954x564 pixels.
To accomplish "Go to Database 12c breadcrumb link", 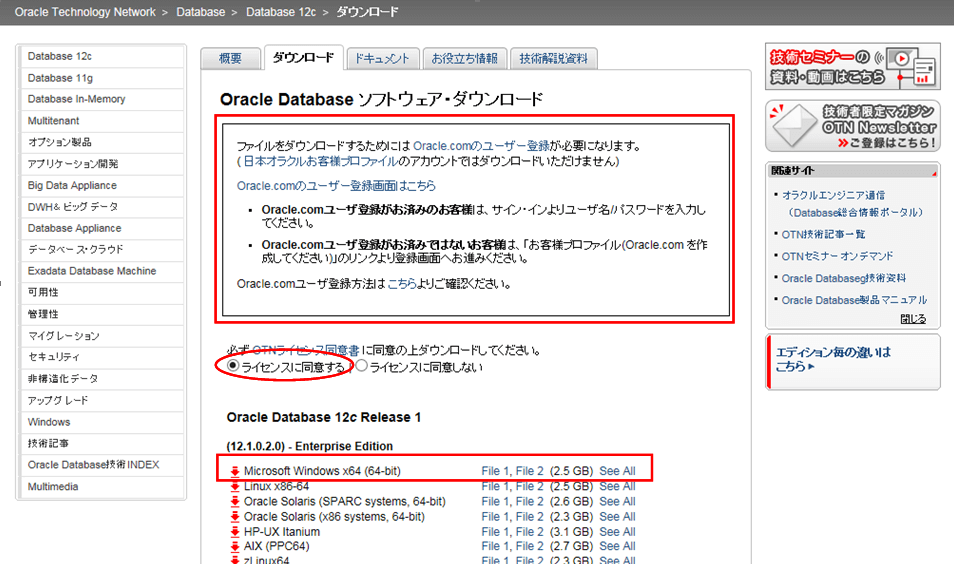I will click(281, 12).
